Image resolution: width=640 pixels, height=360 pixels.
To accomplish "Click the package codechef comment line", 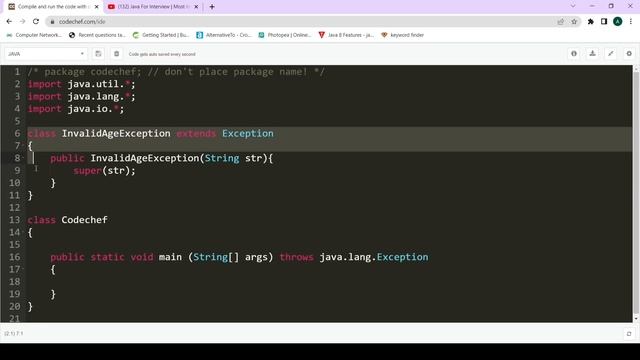I will click(176, 72).
